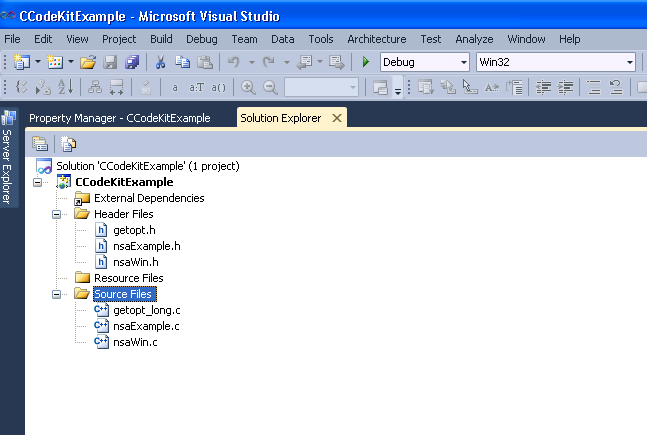The image size is (647, 435).
Task: Click the Undo arrow icon
Action: [x=234, y=62]
